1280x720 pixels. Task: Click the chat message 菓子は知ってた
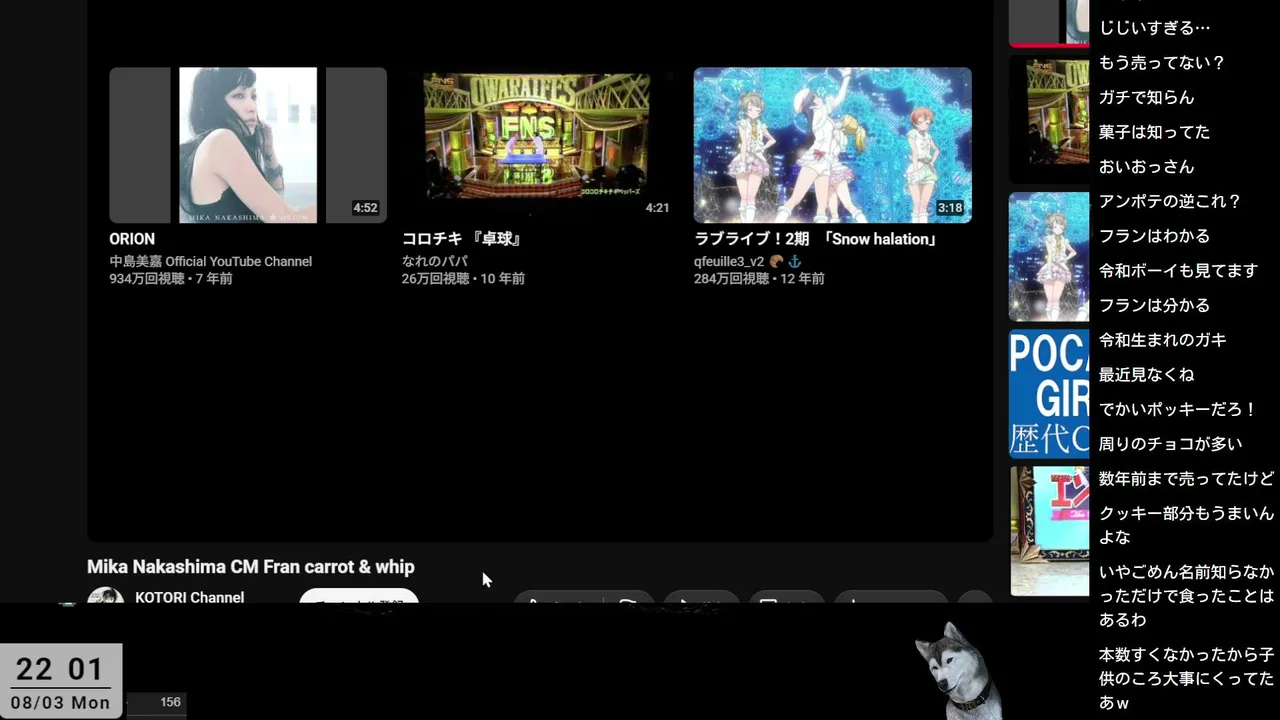point(1154,132)
